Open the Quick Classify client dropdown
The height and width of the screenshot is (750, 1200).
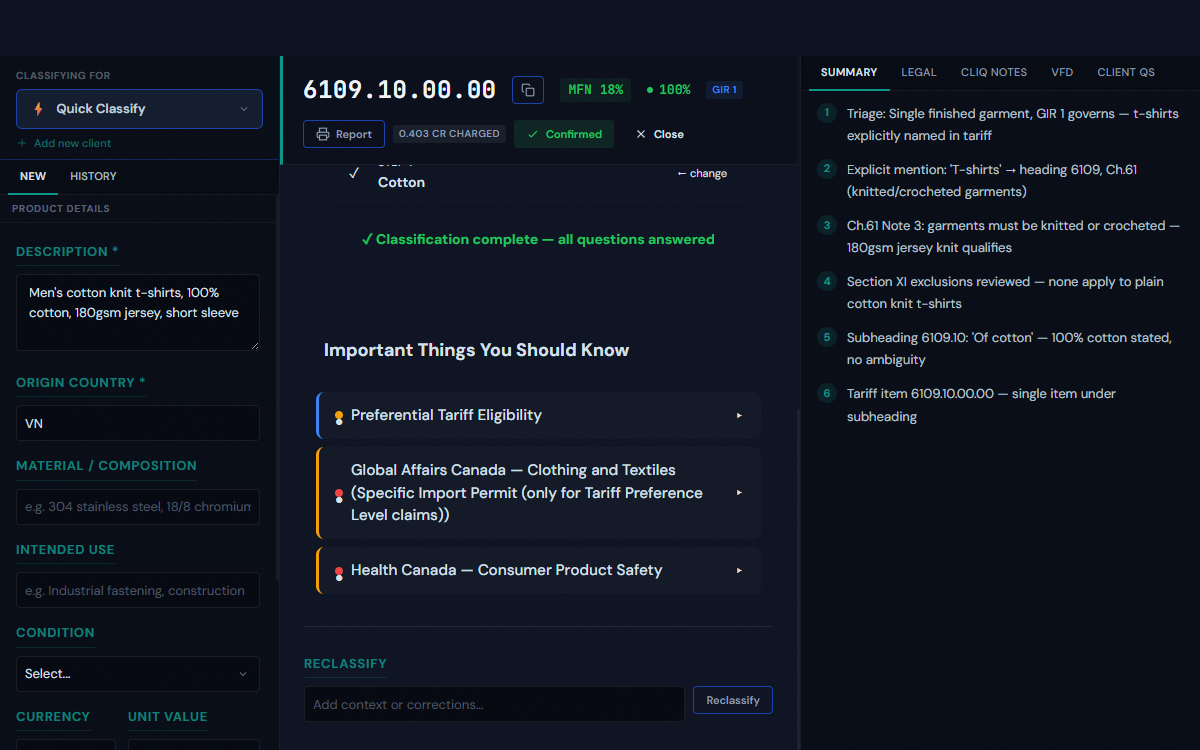[x=139, y=109]
